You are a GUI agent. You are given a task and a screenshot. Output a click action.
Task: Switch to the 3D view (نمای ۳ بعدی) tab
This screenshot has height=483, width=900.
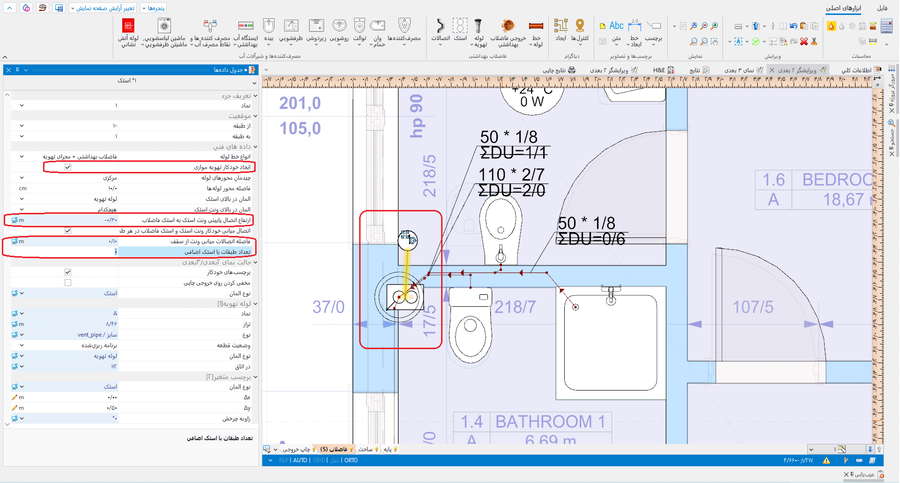point(741,70)
